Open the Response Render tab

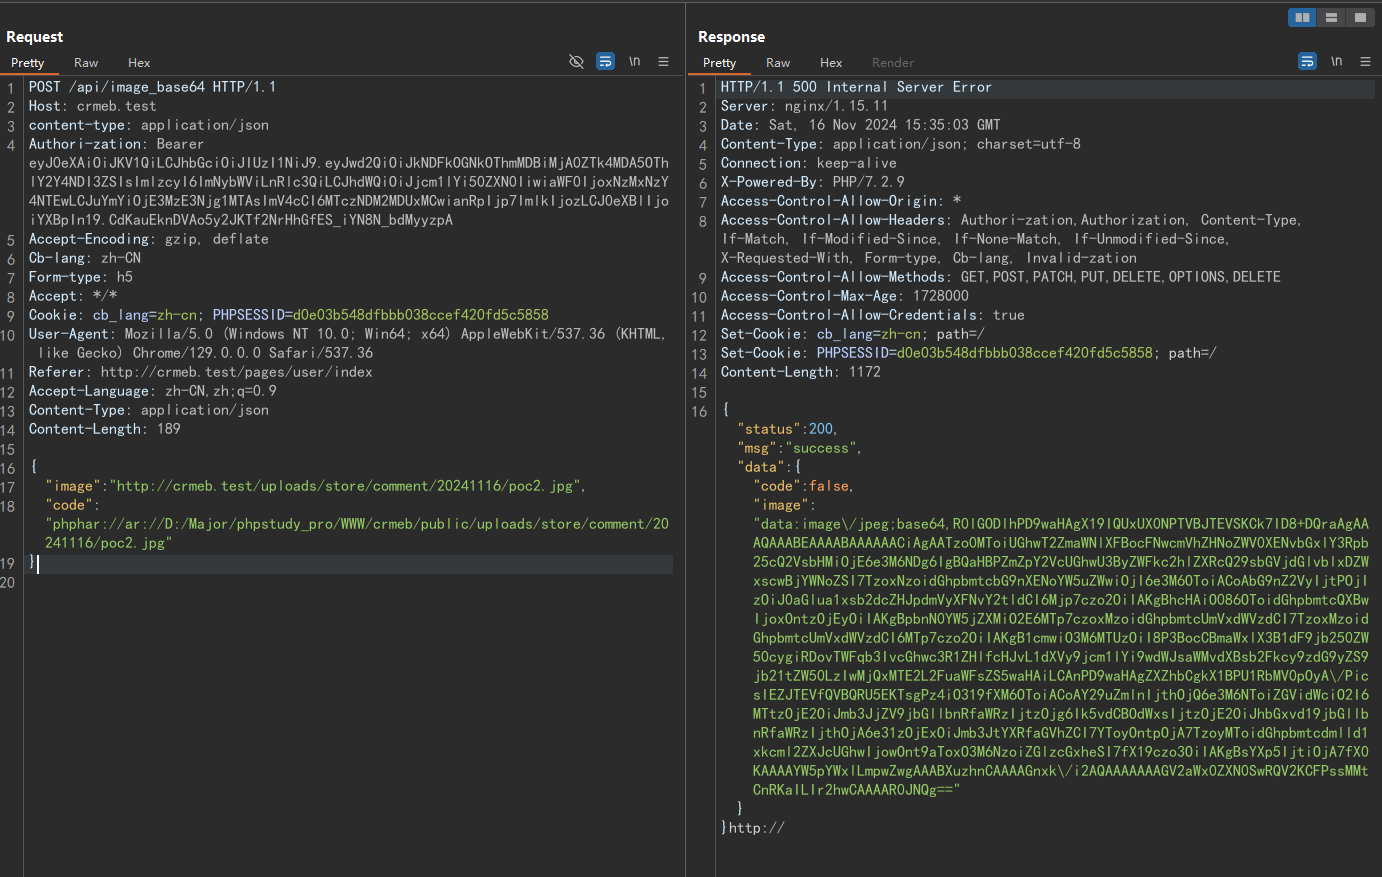(x=893, y=62)
